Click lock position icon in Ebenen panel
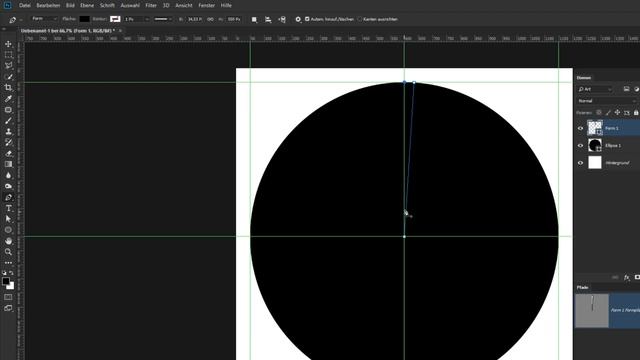Screen dimensions: 640x360 617,112
